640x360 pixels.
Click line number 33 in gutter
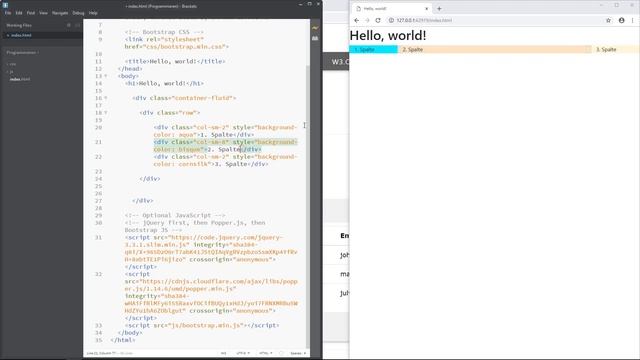click(x=98, y=326)
